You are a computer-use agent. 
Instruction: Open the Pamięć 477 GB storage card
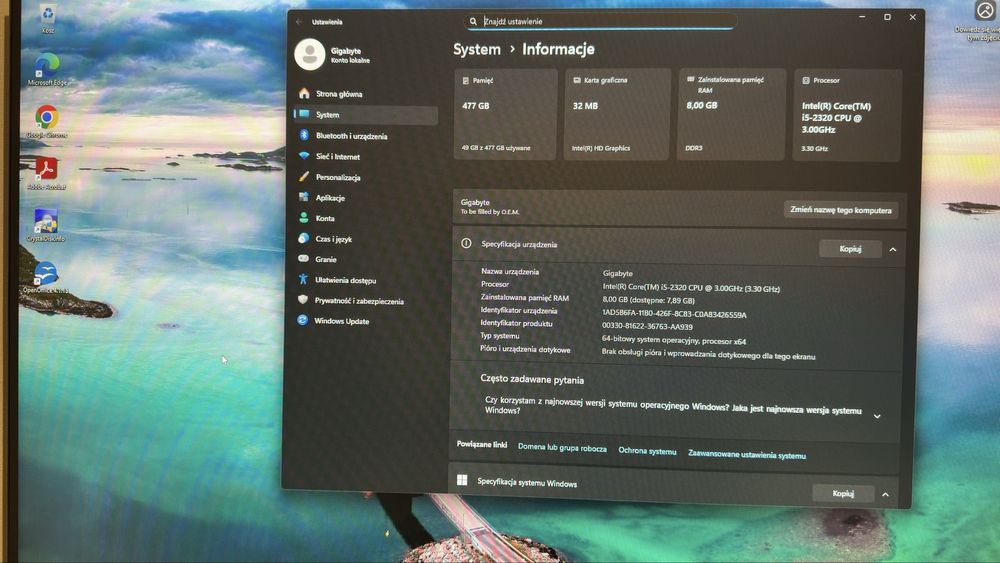[505, 115]
